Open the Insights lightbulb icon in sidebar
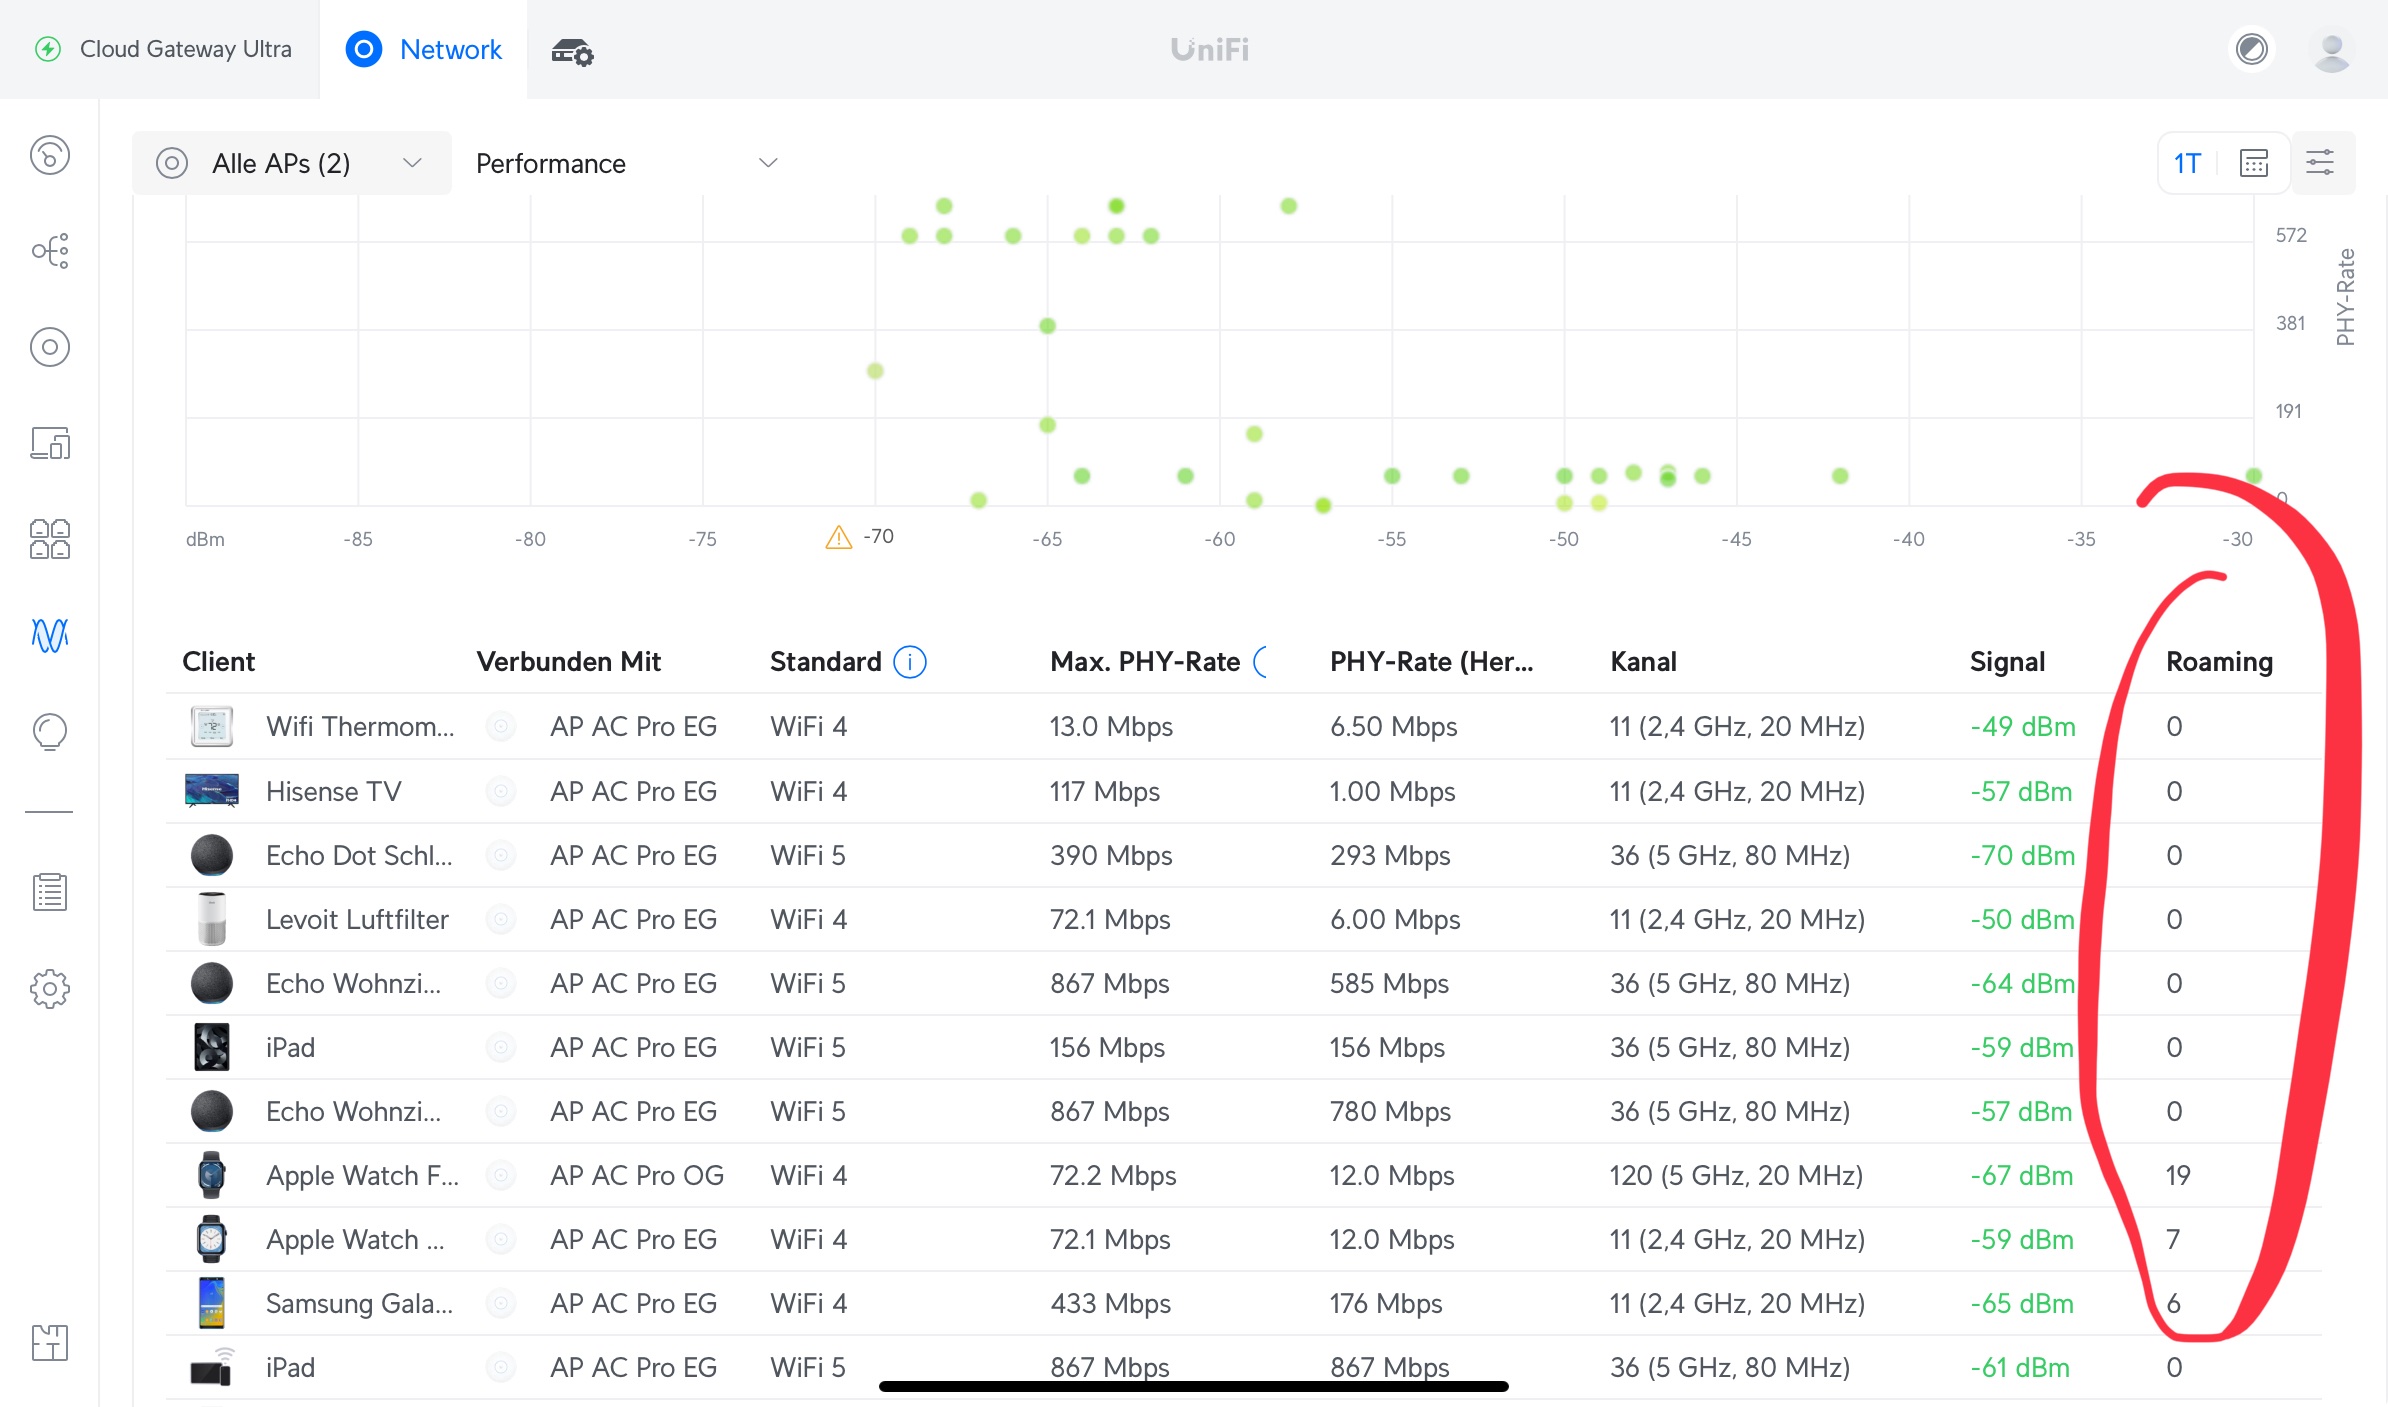2388x1407 pixels. (x=49, y=731)
